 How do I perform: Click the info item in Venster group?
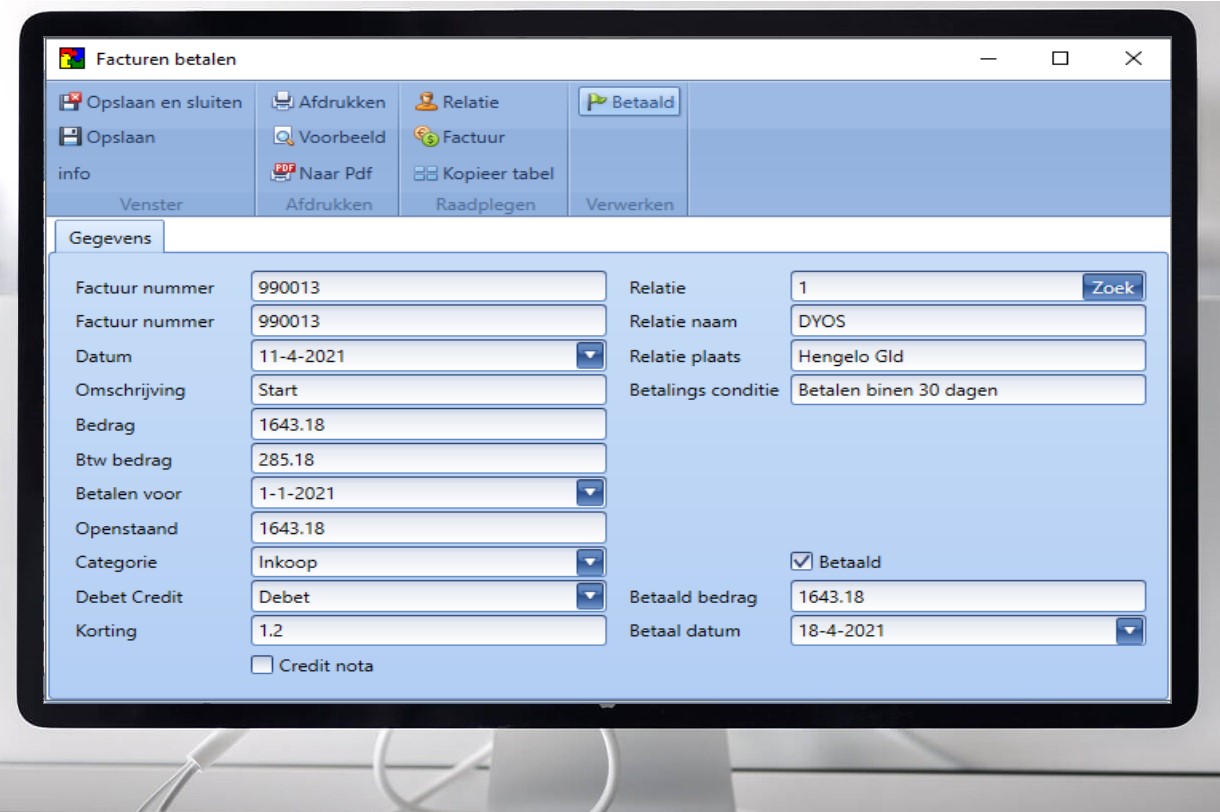click(74, 173)
